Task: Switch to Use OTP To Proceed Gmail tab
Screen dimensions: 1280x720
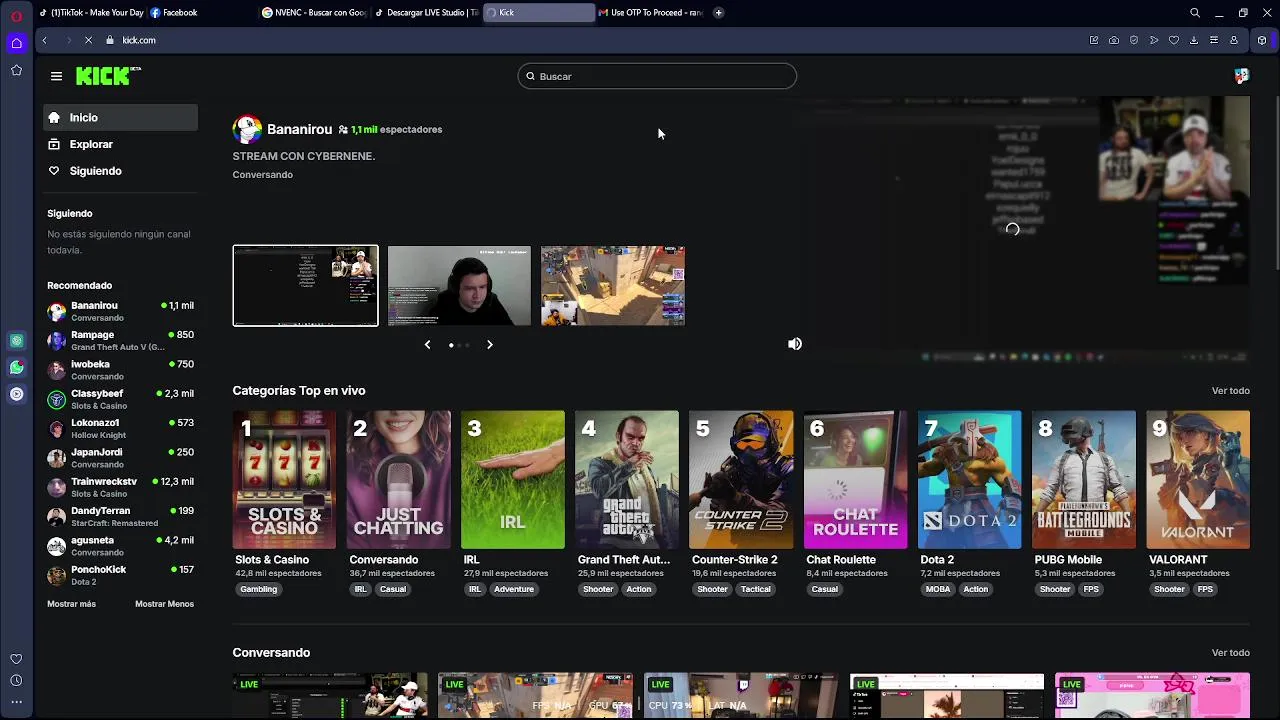Action: click(650, 13)
